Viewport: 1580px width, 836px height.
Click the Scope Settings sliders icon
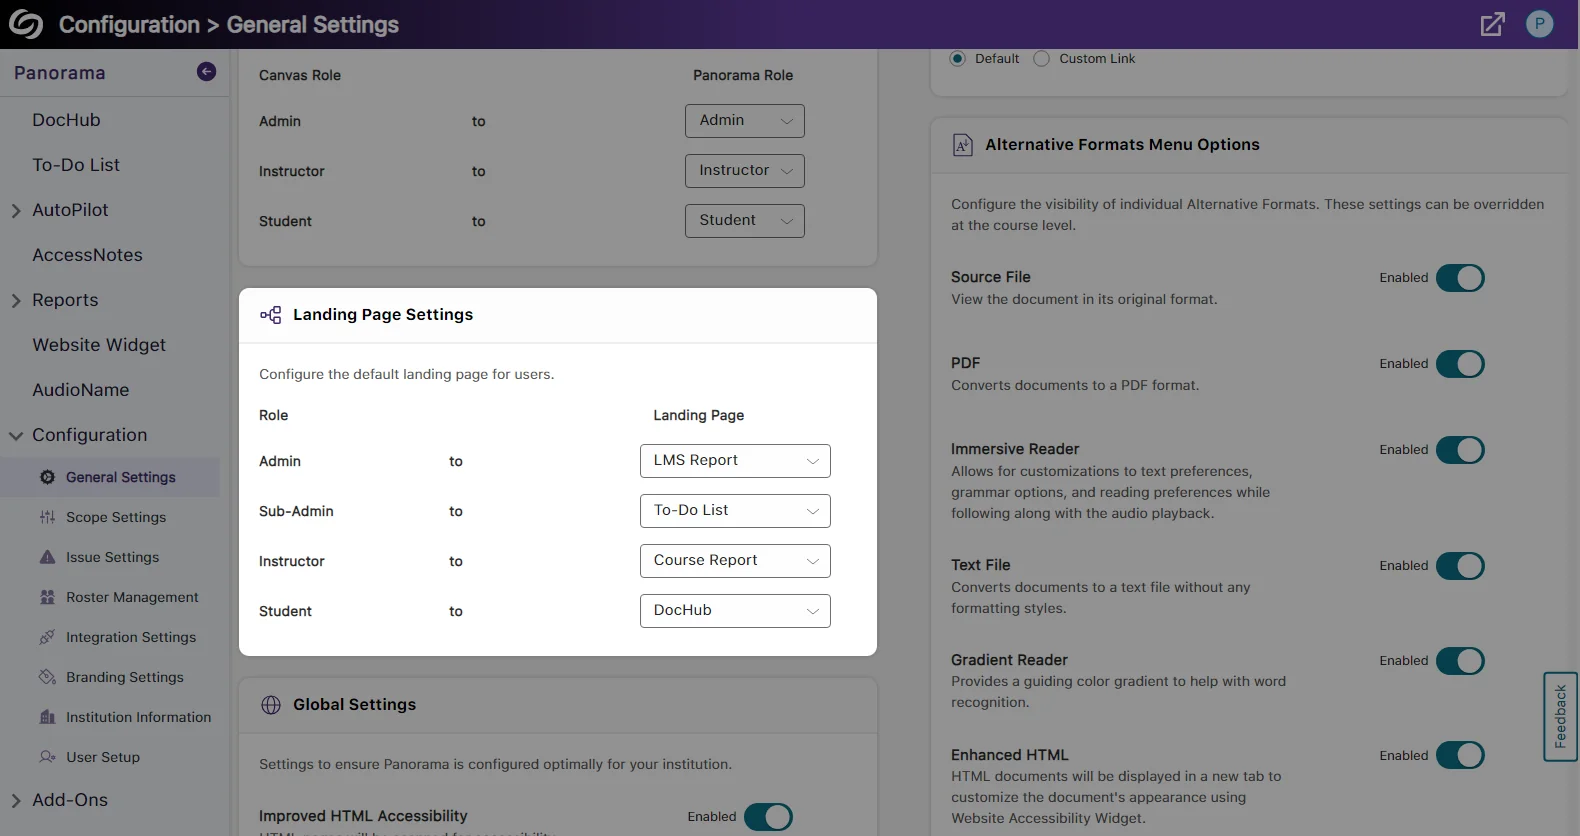[47, 517]
